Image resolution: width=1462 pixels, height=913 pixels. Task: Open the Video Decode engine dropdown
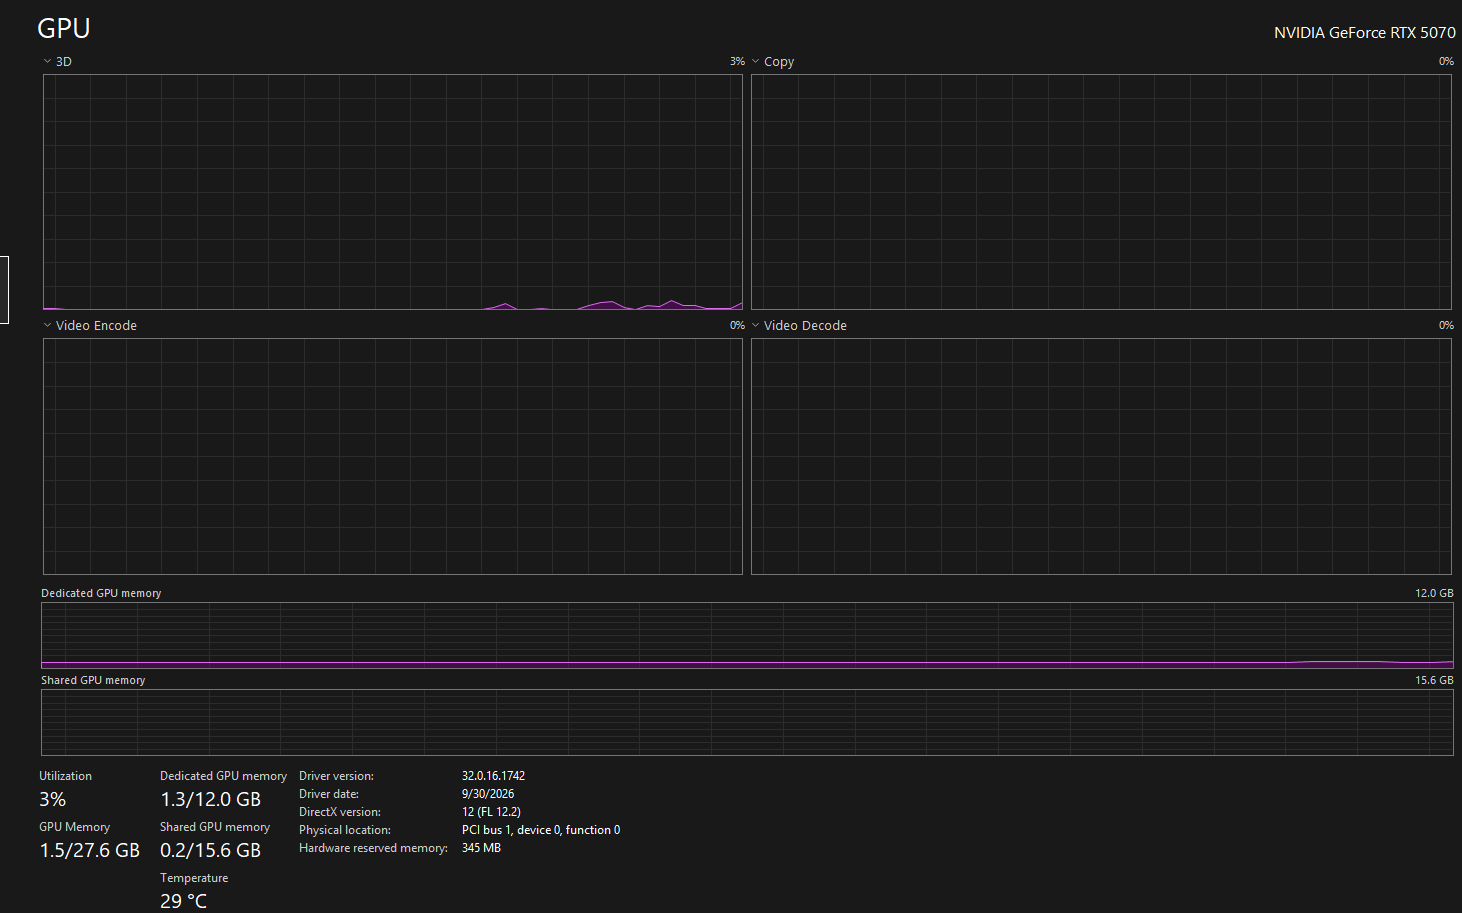click(799, 325)
